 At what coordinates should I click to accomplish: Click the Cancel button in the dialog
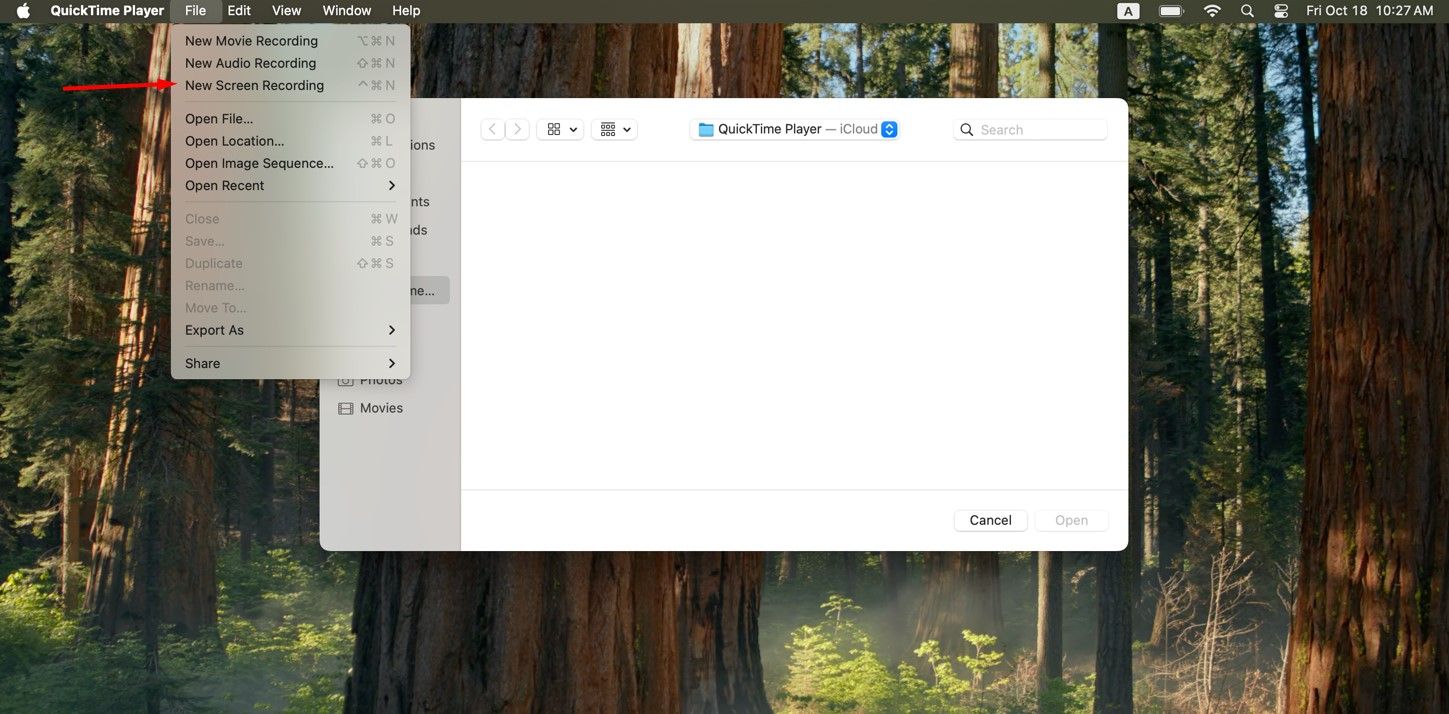pos(990,520)
